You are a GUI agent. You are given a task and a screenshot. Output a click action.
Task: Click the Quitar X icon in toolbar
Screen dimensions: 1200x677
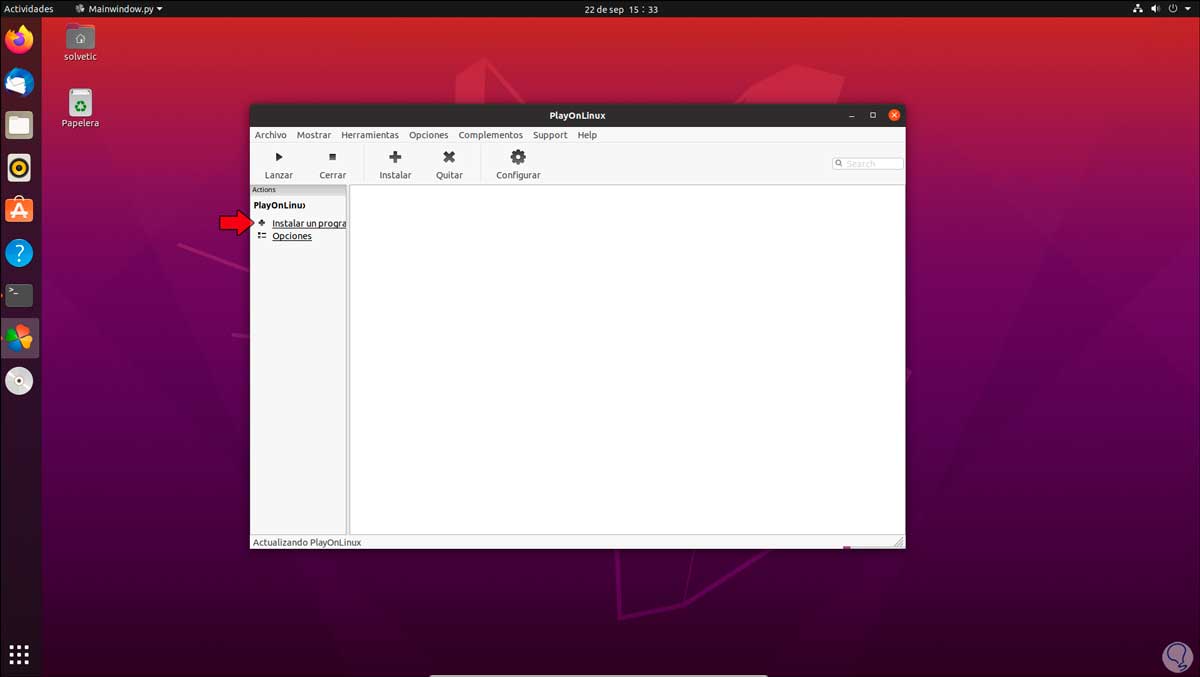pyautogui.click(x=449, y=157)
